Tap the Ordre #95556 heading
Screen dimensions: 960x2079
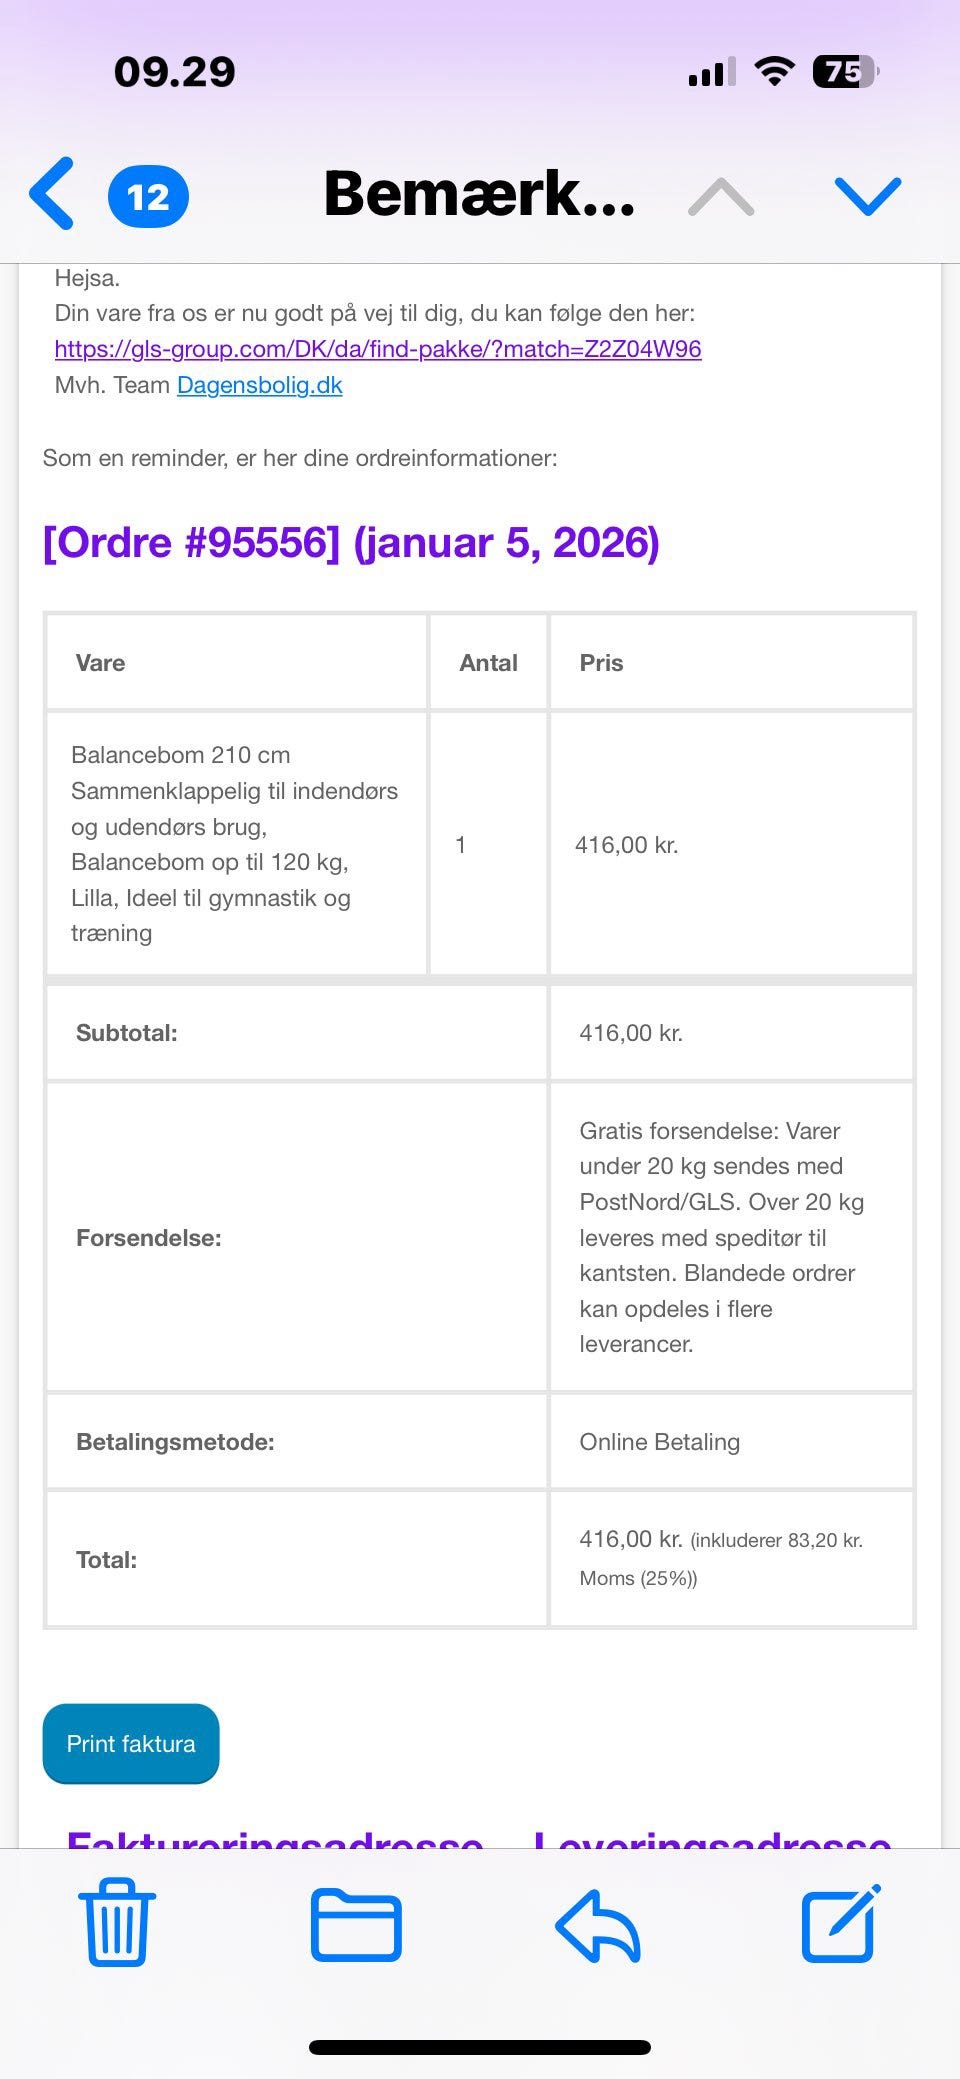coord(351,543)
